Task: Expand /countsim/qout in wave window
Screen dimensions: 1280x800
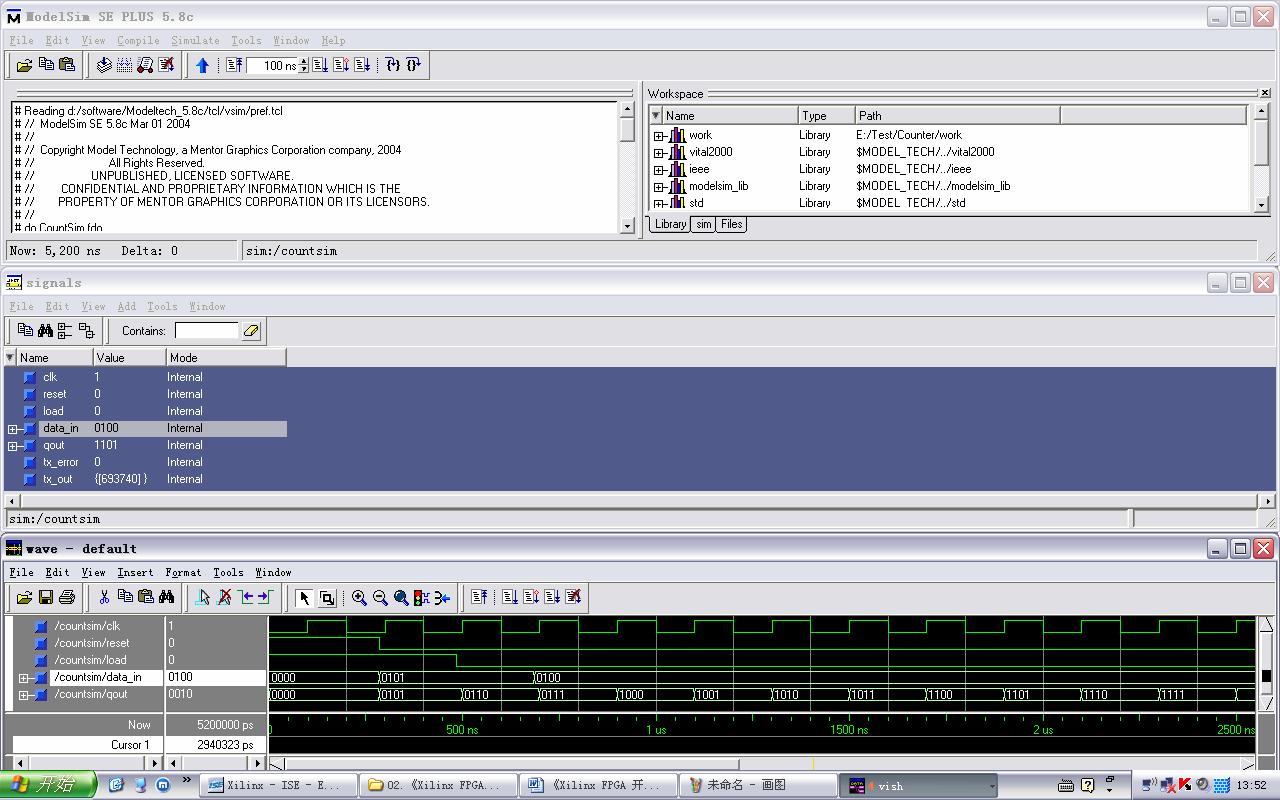Action: pyautogui.click(x=24, y=695)
